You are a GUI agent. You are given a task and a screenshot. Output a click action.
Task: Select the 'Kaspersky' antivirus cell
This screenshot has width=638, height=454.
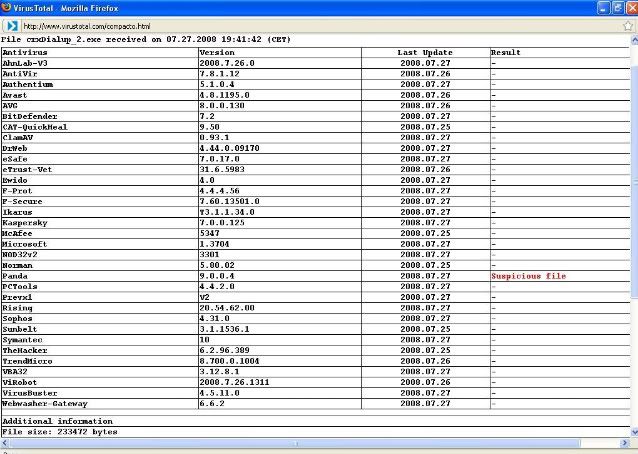point(100,223)
